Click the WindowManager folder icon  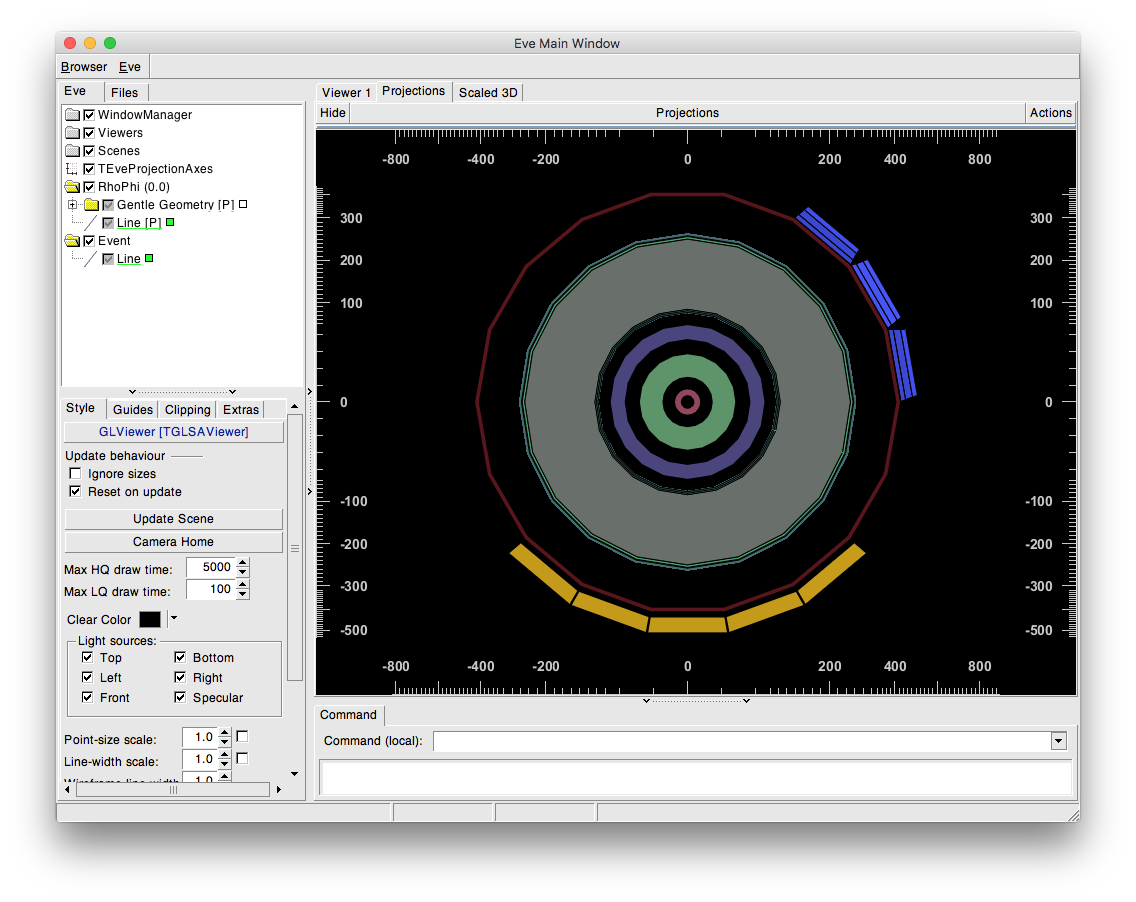pos(72,114)
